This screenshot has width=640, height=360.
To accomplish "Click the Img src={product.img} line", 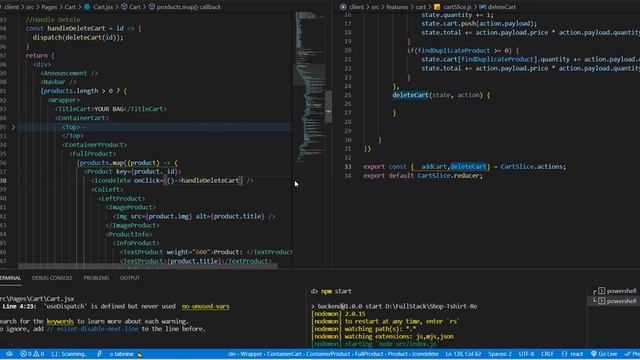I will point(194,216).
